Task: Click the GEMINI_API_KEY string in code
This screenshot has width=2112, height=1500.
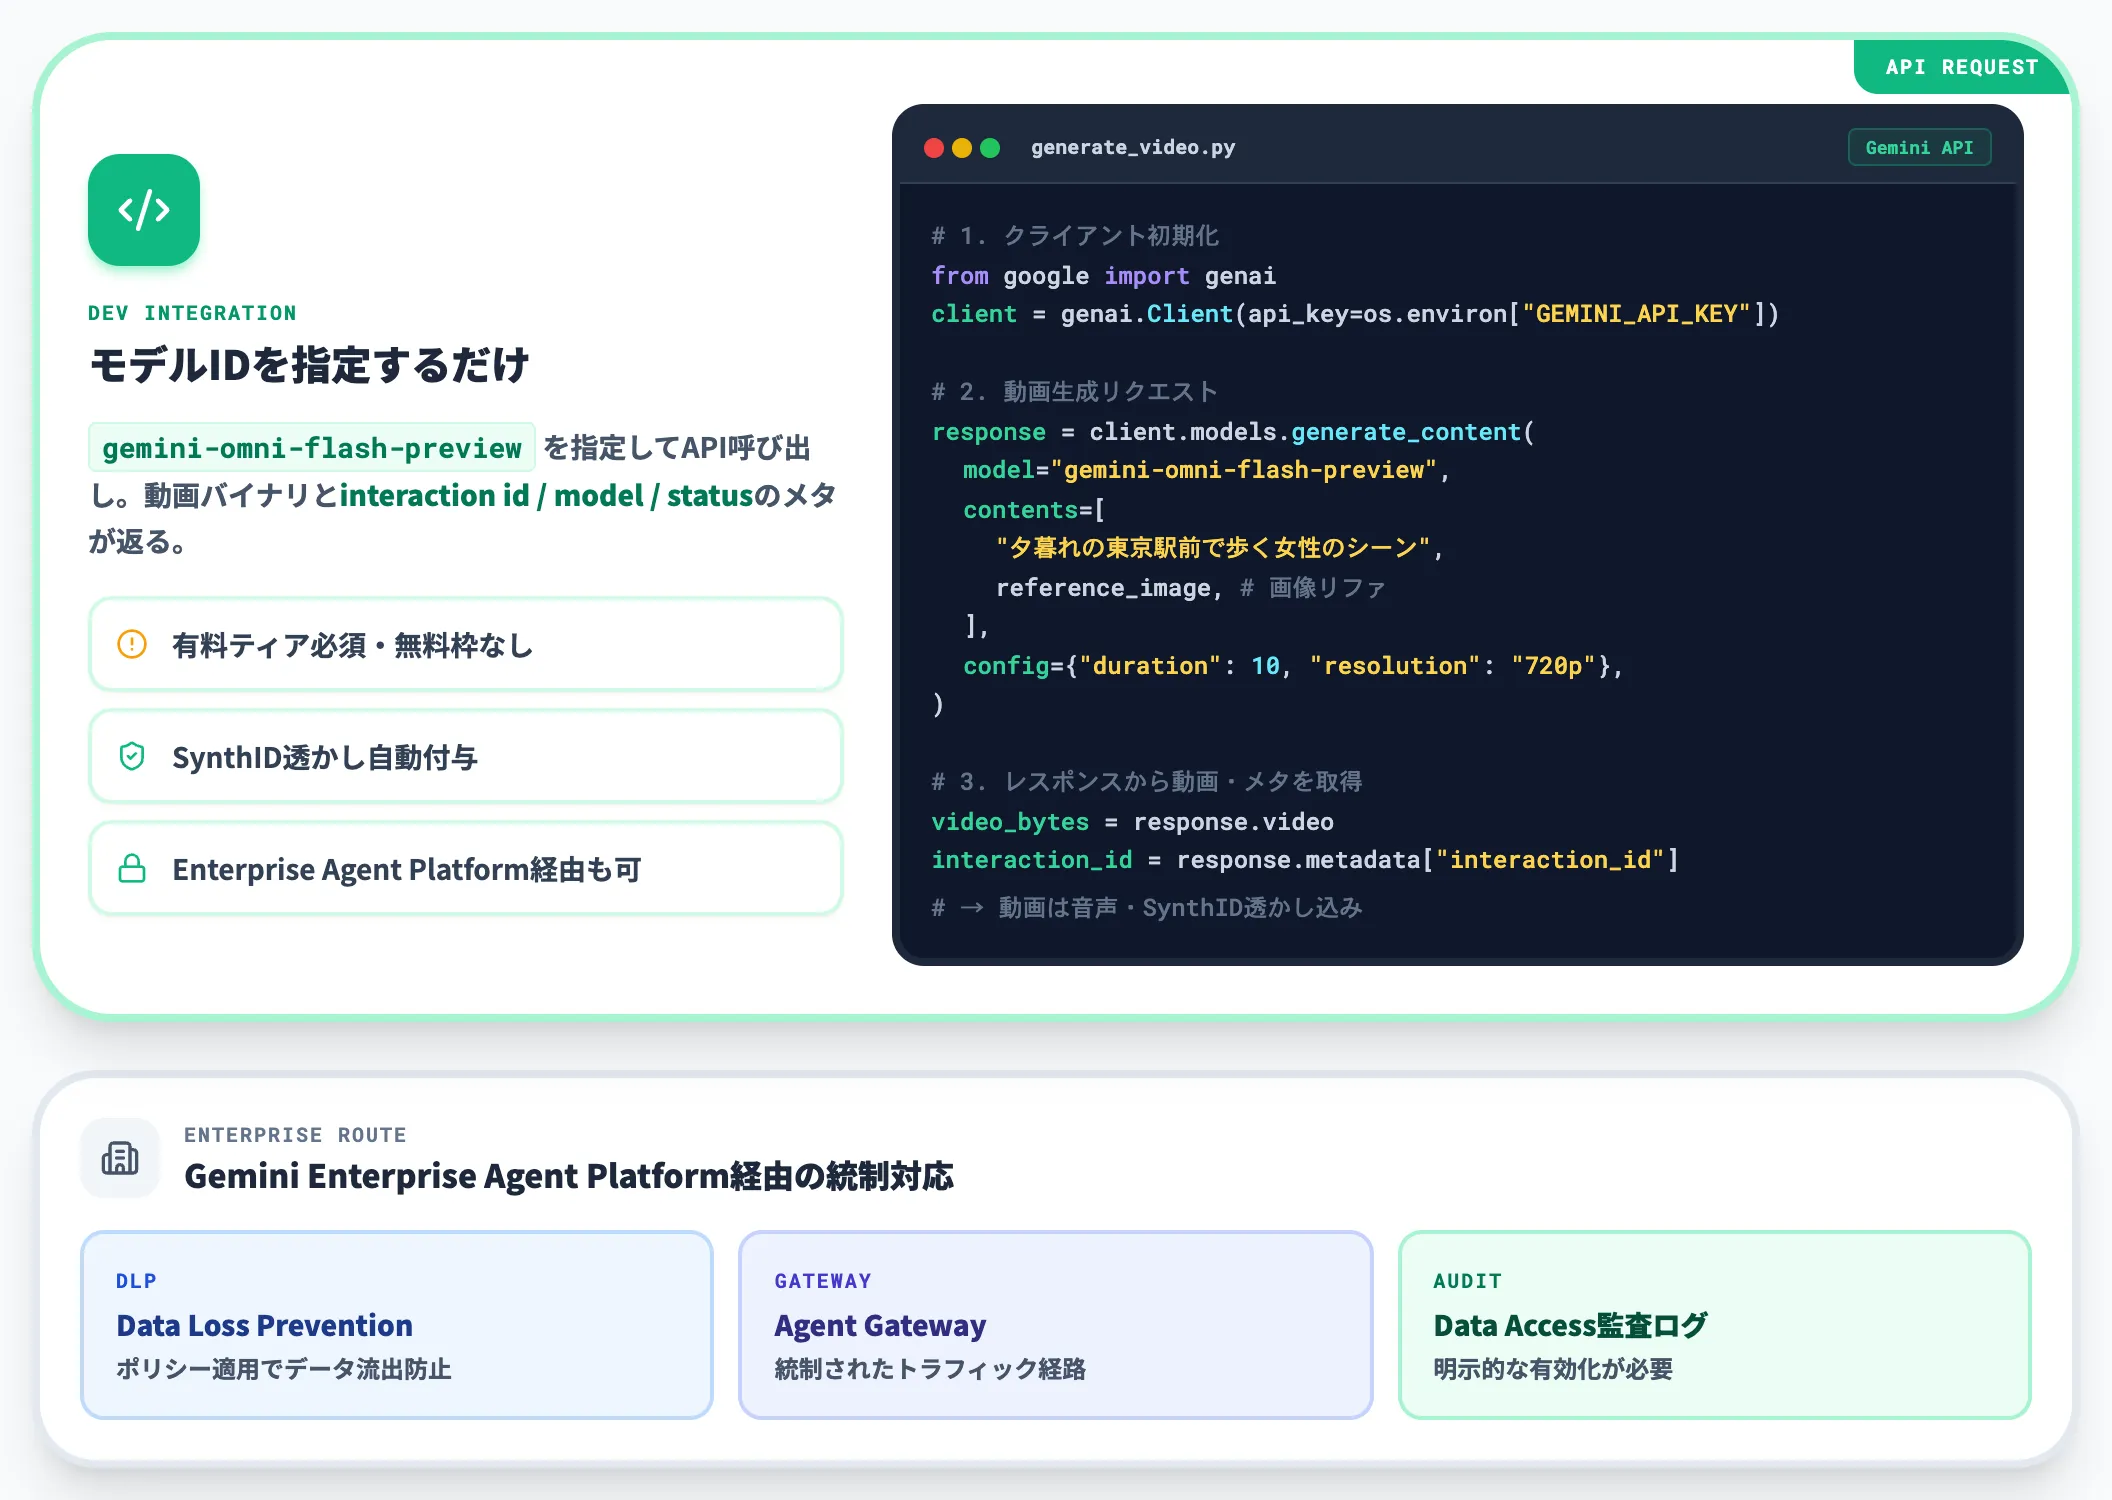Action: 1636,314
